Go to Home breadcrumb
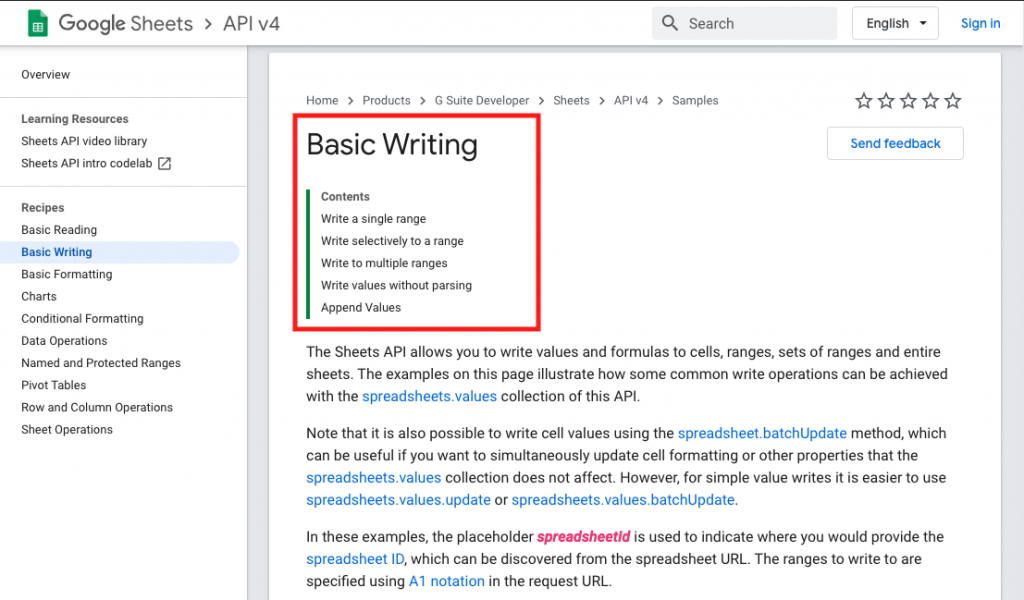 322,101
